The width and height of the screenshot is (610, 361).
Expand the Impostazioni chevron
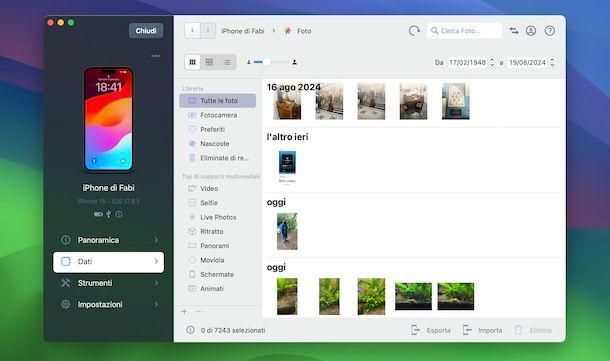click(156, 305)
